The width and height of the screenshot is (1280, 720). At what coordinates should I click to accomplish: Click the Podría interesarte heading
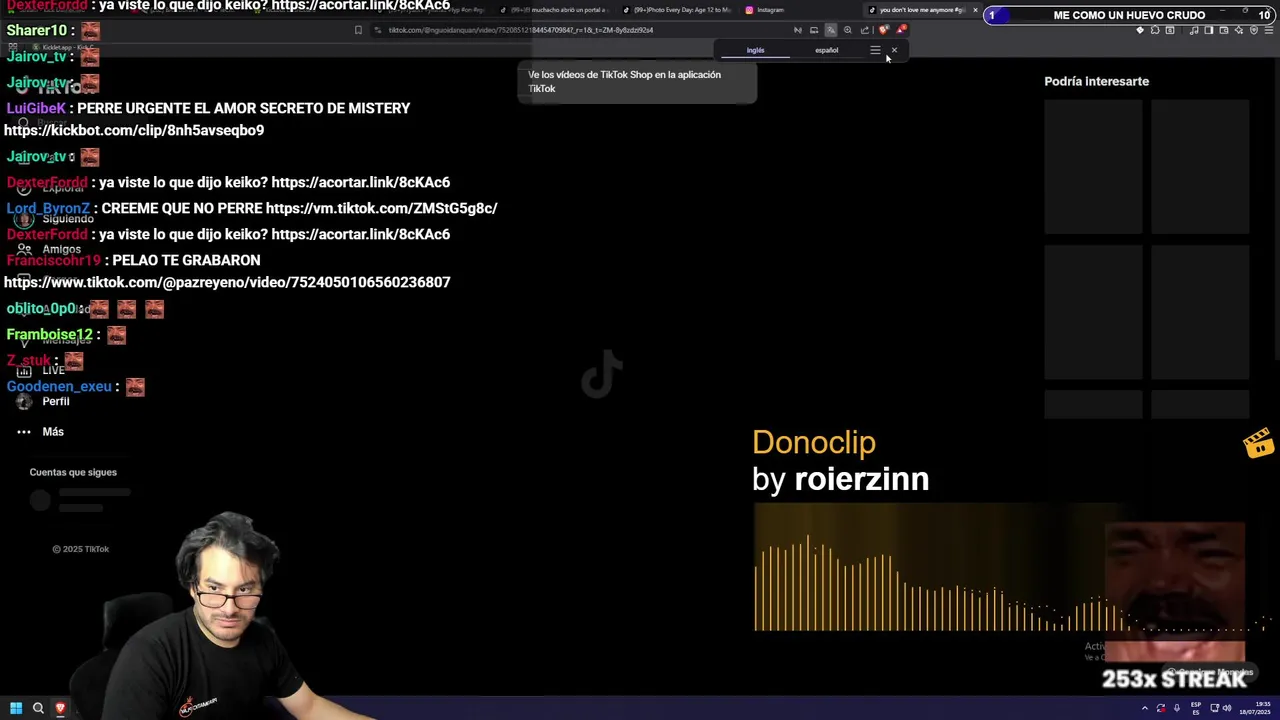pos(1096,81)
